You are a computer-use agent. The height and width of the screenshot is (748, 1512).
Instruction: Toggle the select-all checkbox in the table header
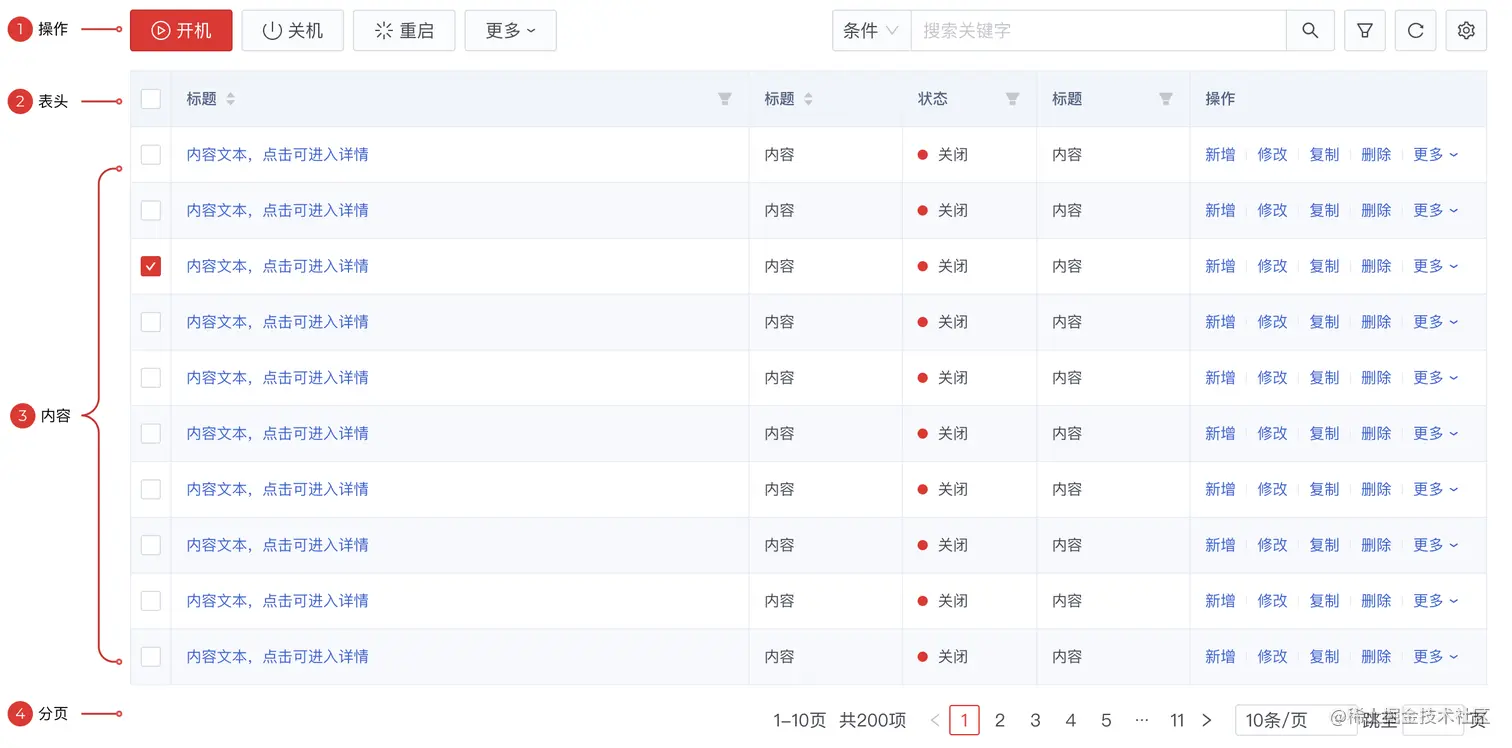point(151,99)
